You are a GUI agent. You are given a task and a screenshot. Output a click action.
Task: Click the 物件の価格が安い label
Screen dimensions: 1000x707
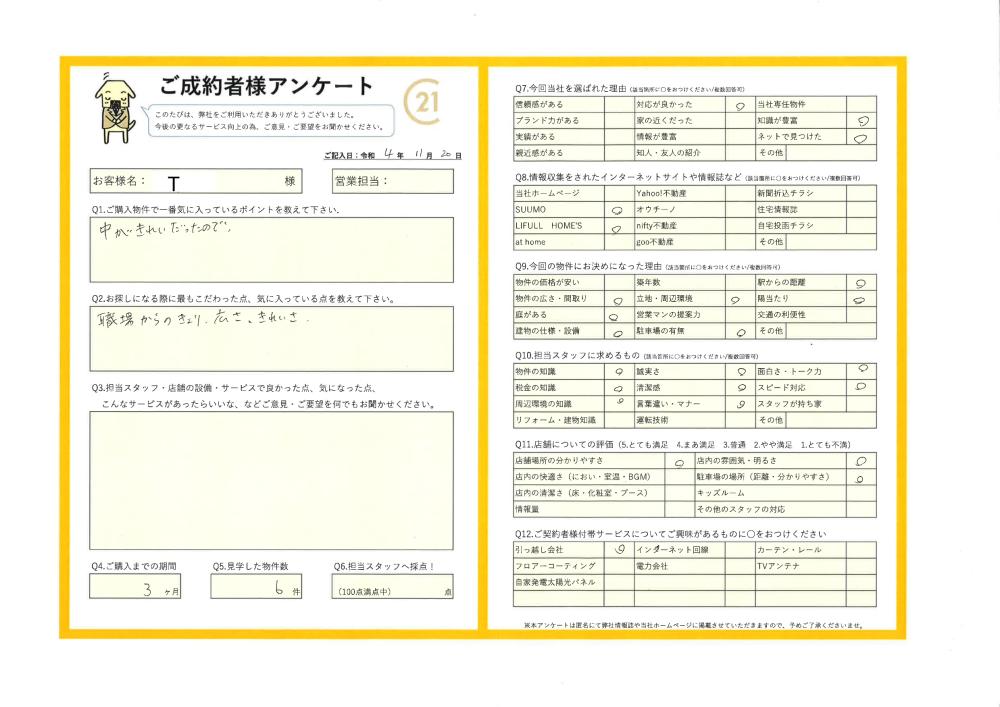(547, 282)
